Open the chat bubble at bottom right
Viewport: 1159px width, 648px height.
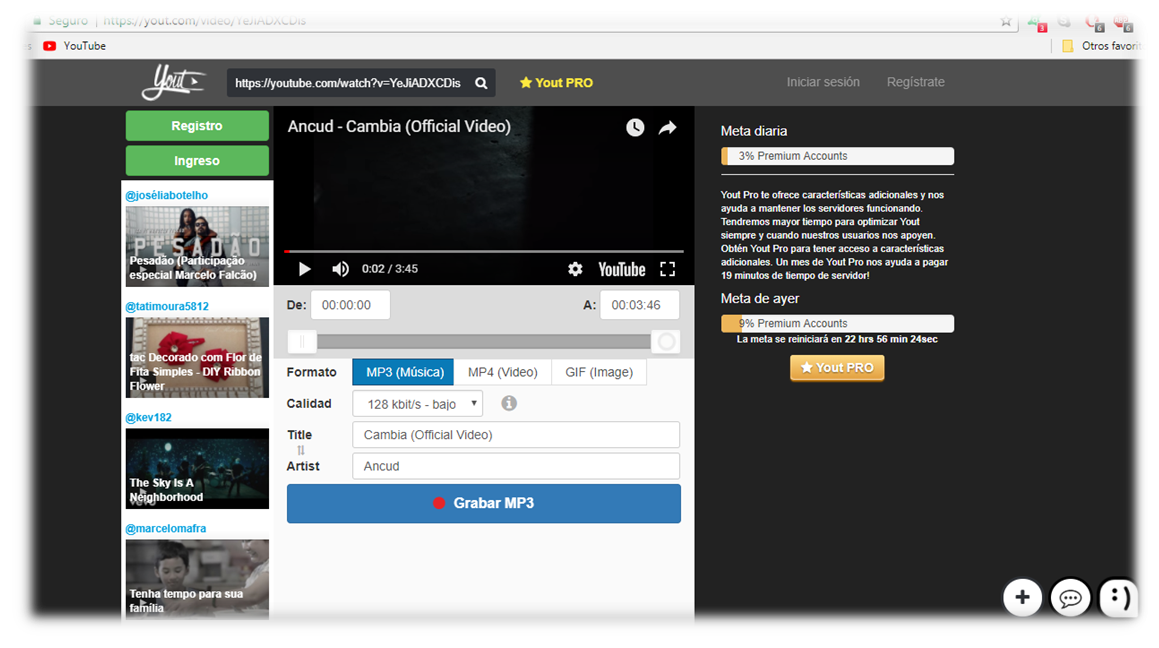1070,597
